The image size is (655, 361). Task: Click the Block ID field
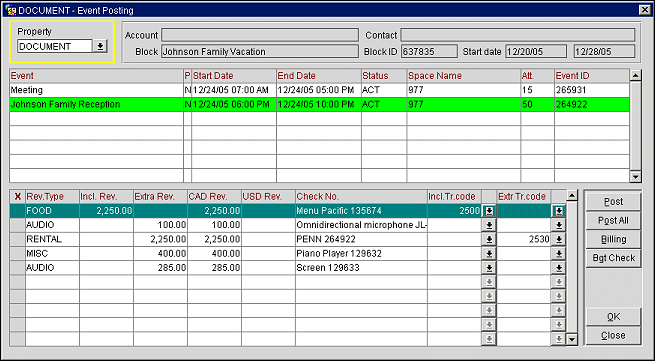click(429, 52)
